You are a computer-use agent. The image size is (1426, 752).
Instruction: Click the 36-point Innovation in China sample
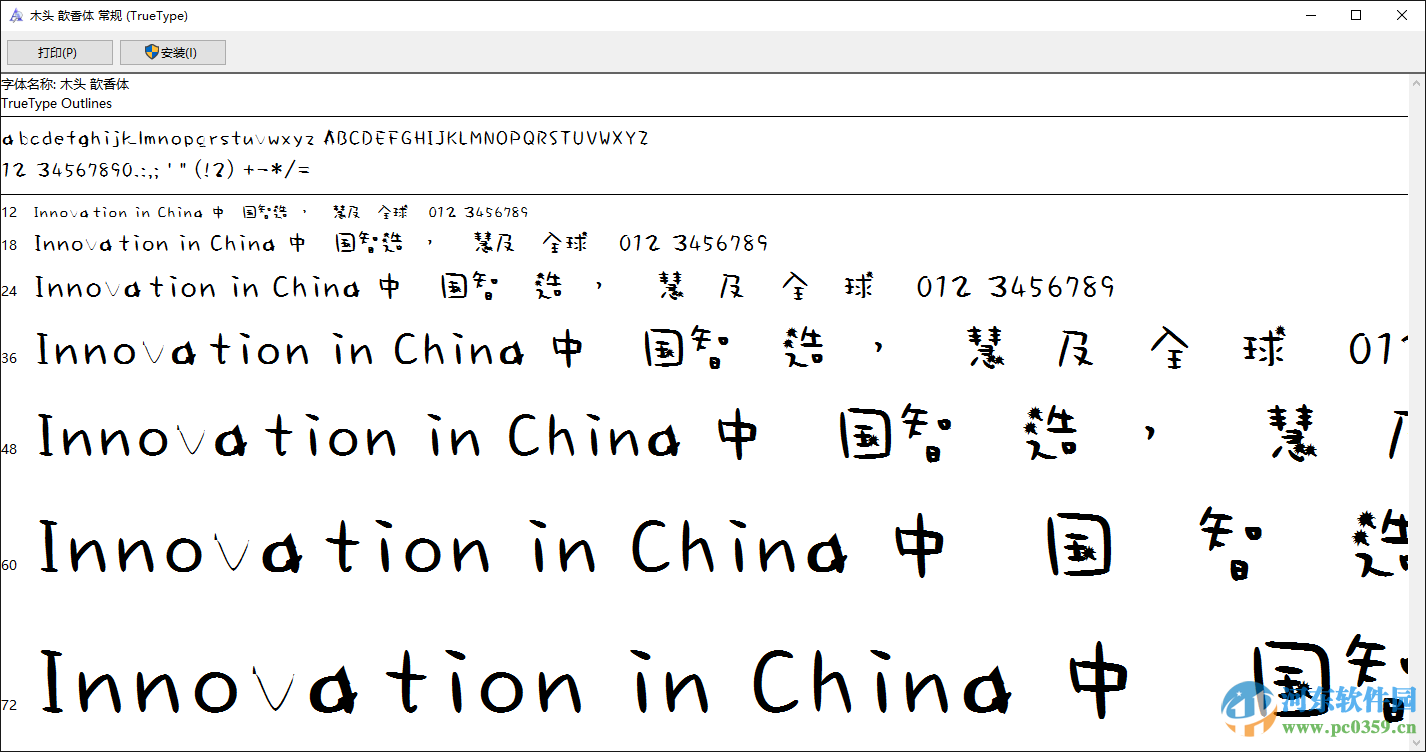point(720,349)
